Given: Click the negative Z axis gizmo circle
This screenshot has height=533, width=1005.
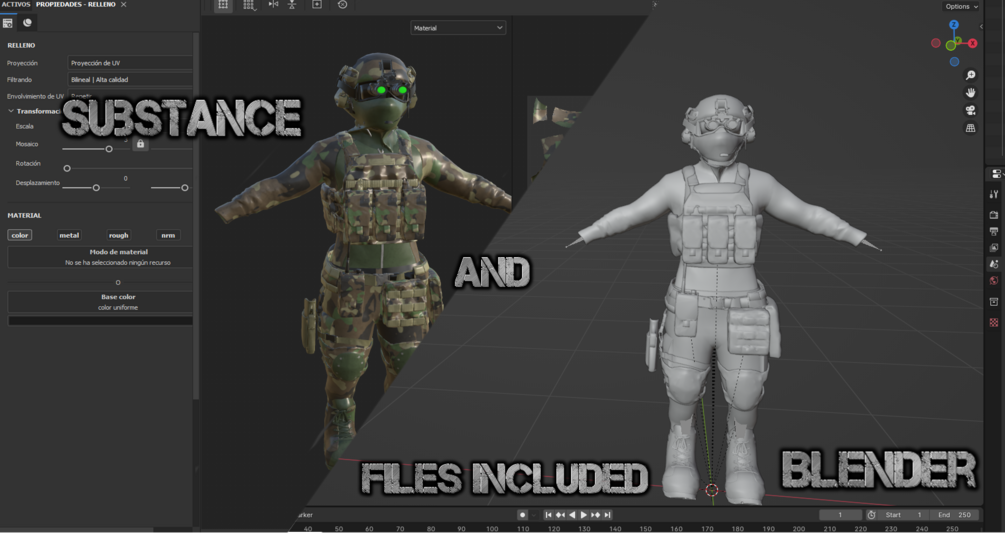Looking at the screenshot, I should click(x=954, y=62).
